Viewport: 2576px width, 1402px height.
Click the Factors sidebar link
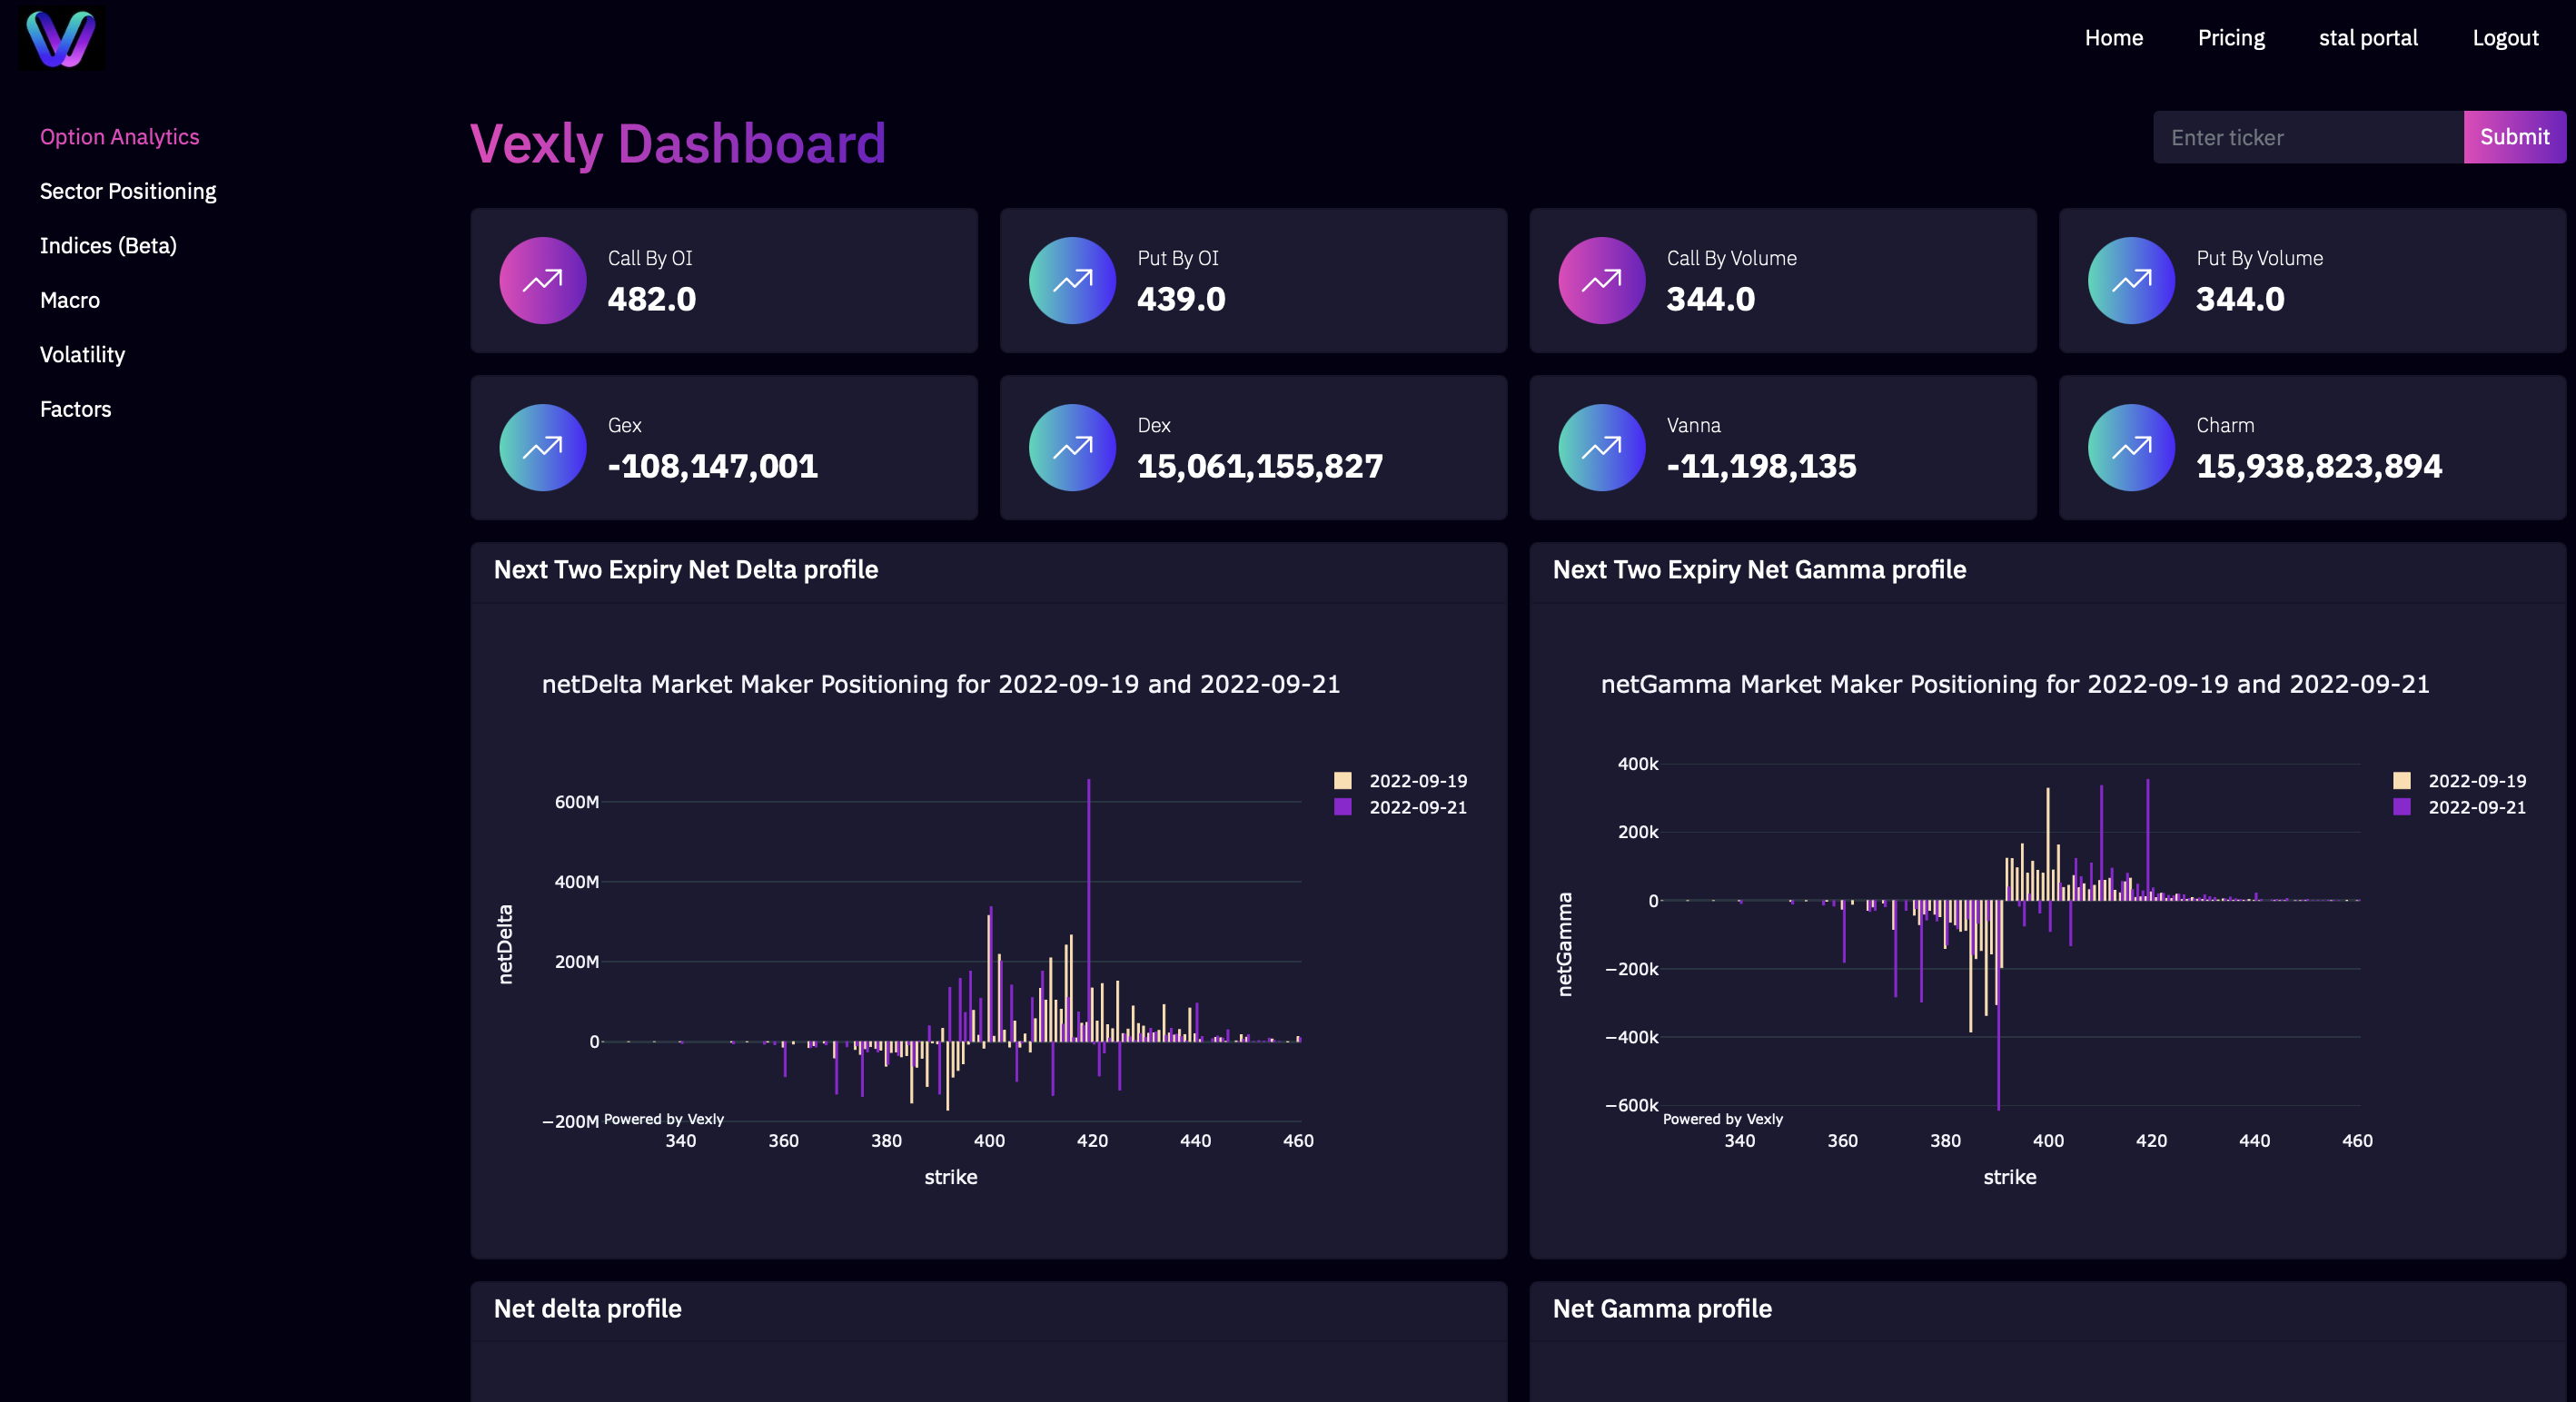coord(76,410)
